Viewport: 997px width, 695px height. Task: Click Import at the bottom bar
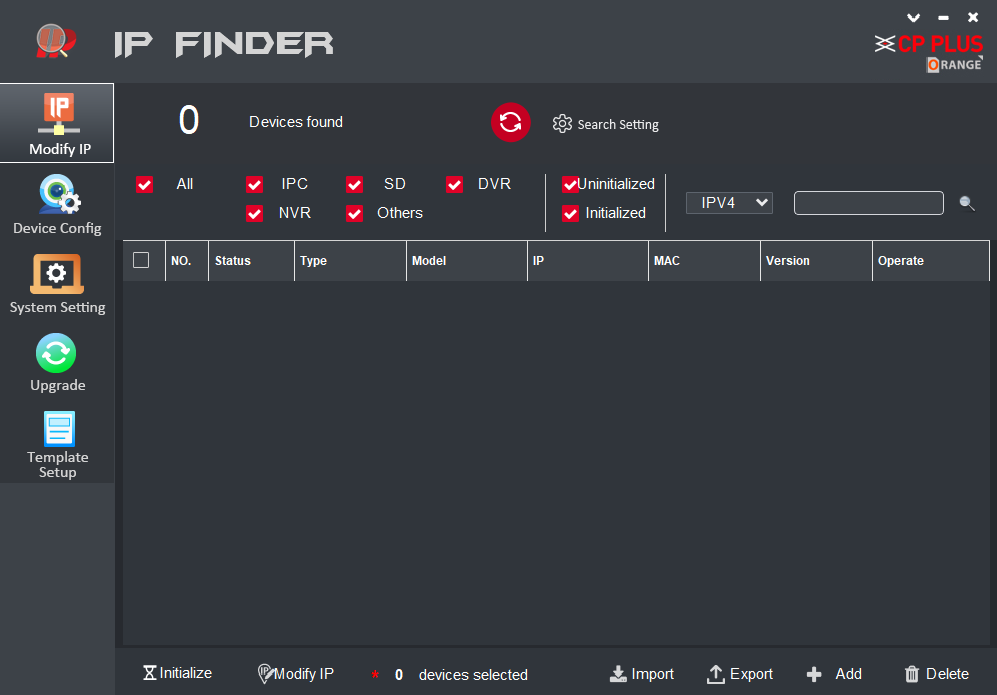[642, 674]
